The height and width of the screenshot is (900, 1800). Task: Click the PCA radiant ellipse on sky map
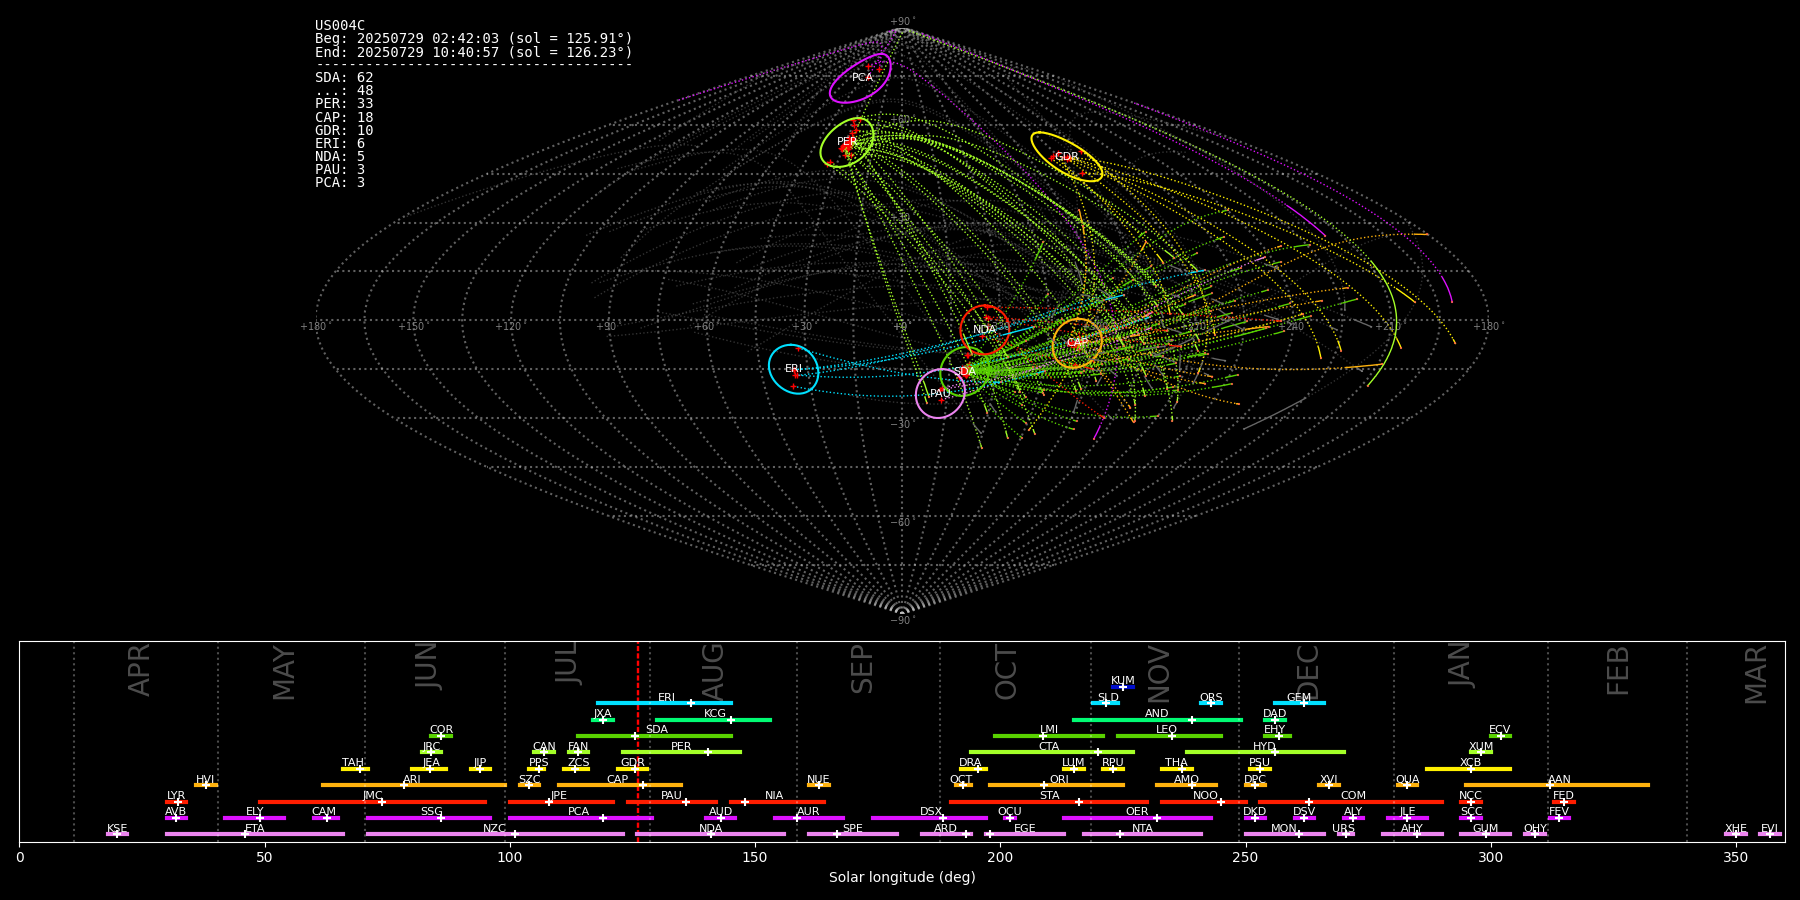tap(860, 78)
